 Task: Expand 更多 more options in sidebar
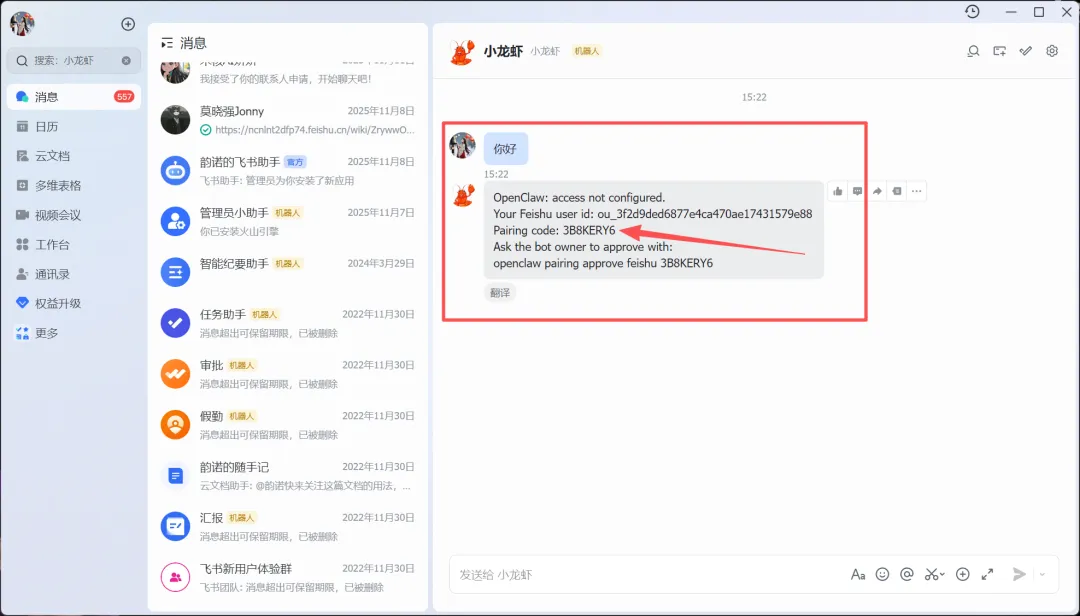74,333
